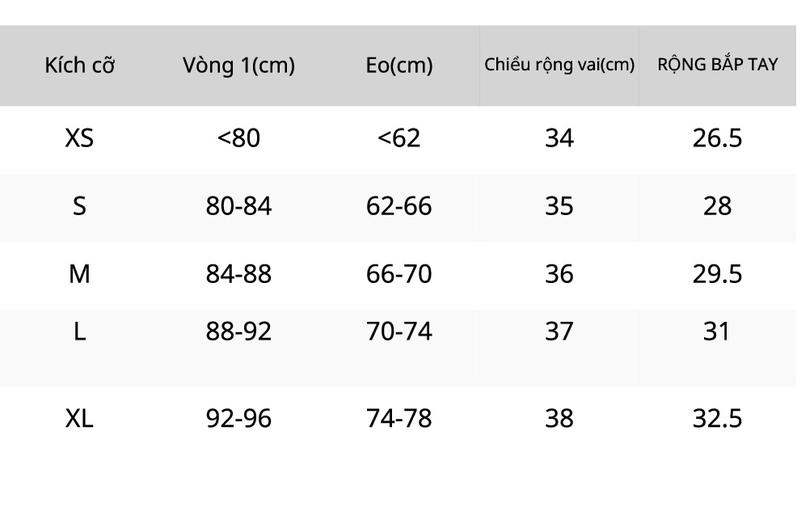Click shoulder width value 38
The width and height of the screenshot is (797, 528).
559,418
